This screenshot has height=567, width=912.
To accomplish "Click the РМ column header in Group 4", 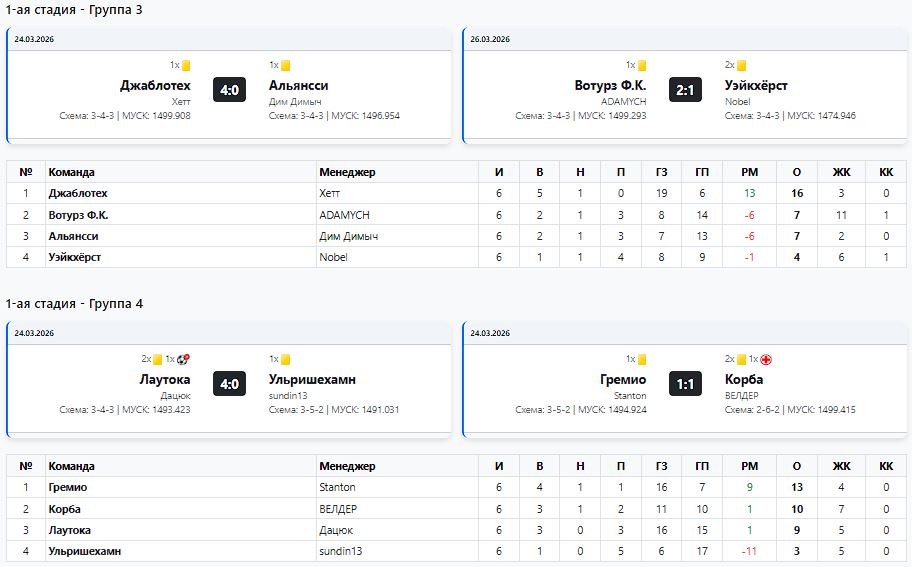I will click(x=750, y=466).
